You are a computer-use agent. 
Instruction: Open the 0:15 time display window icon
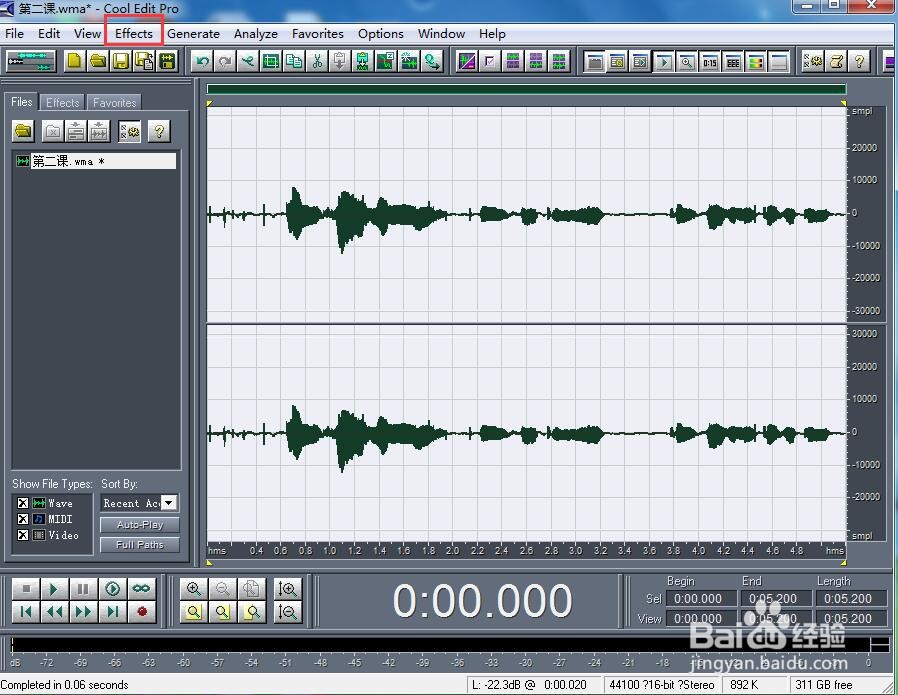pos(710,62)
